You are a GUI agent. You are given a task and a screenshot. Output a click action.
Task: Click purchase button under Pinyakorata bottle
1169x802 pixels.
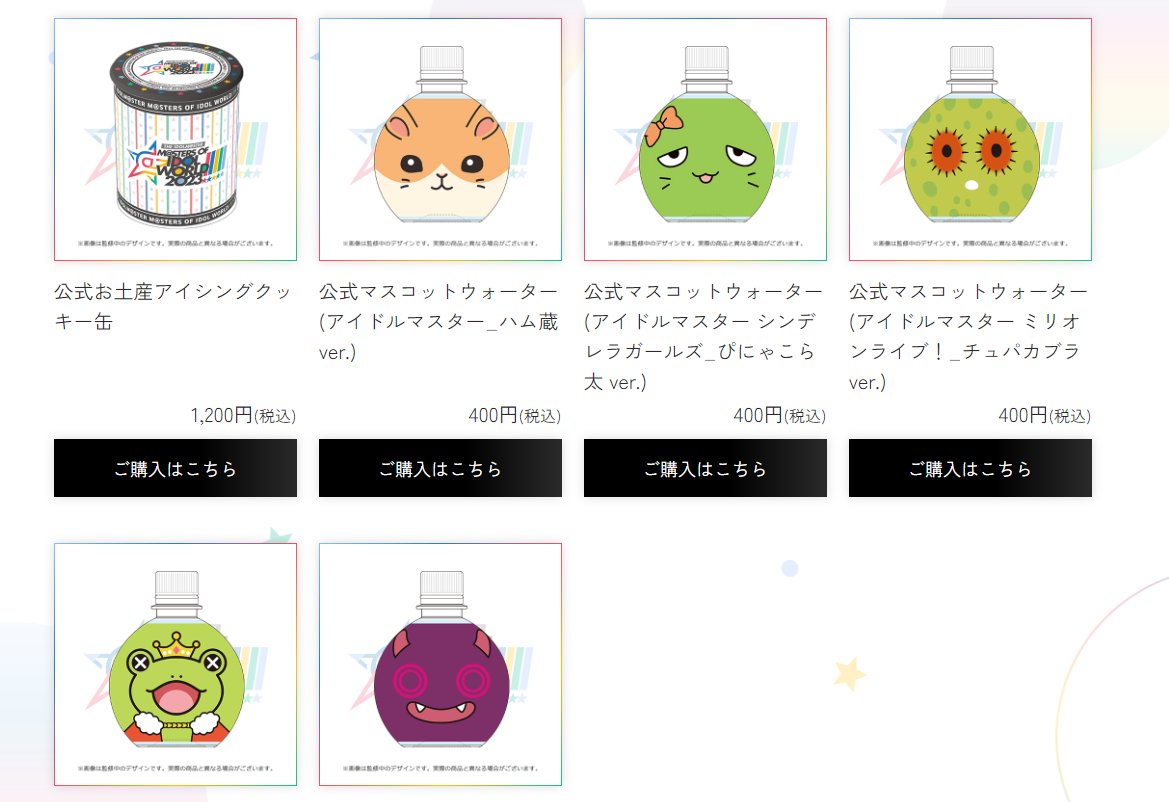705,468
